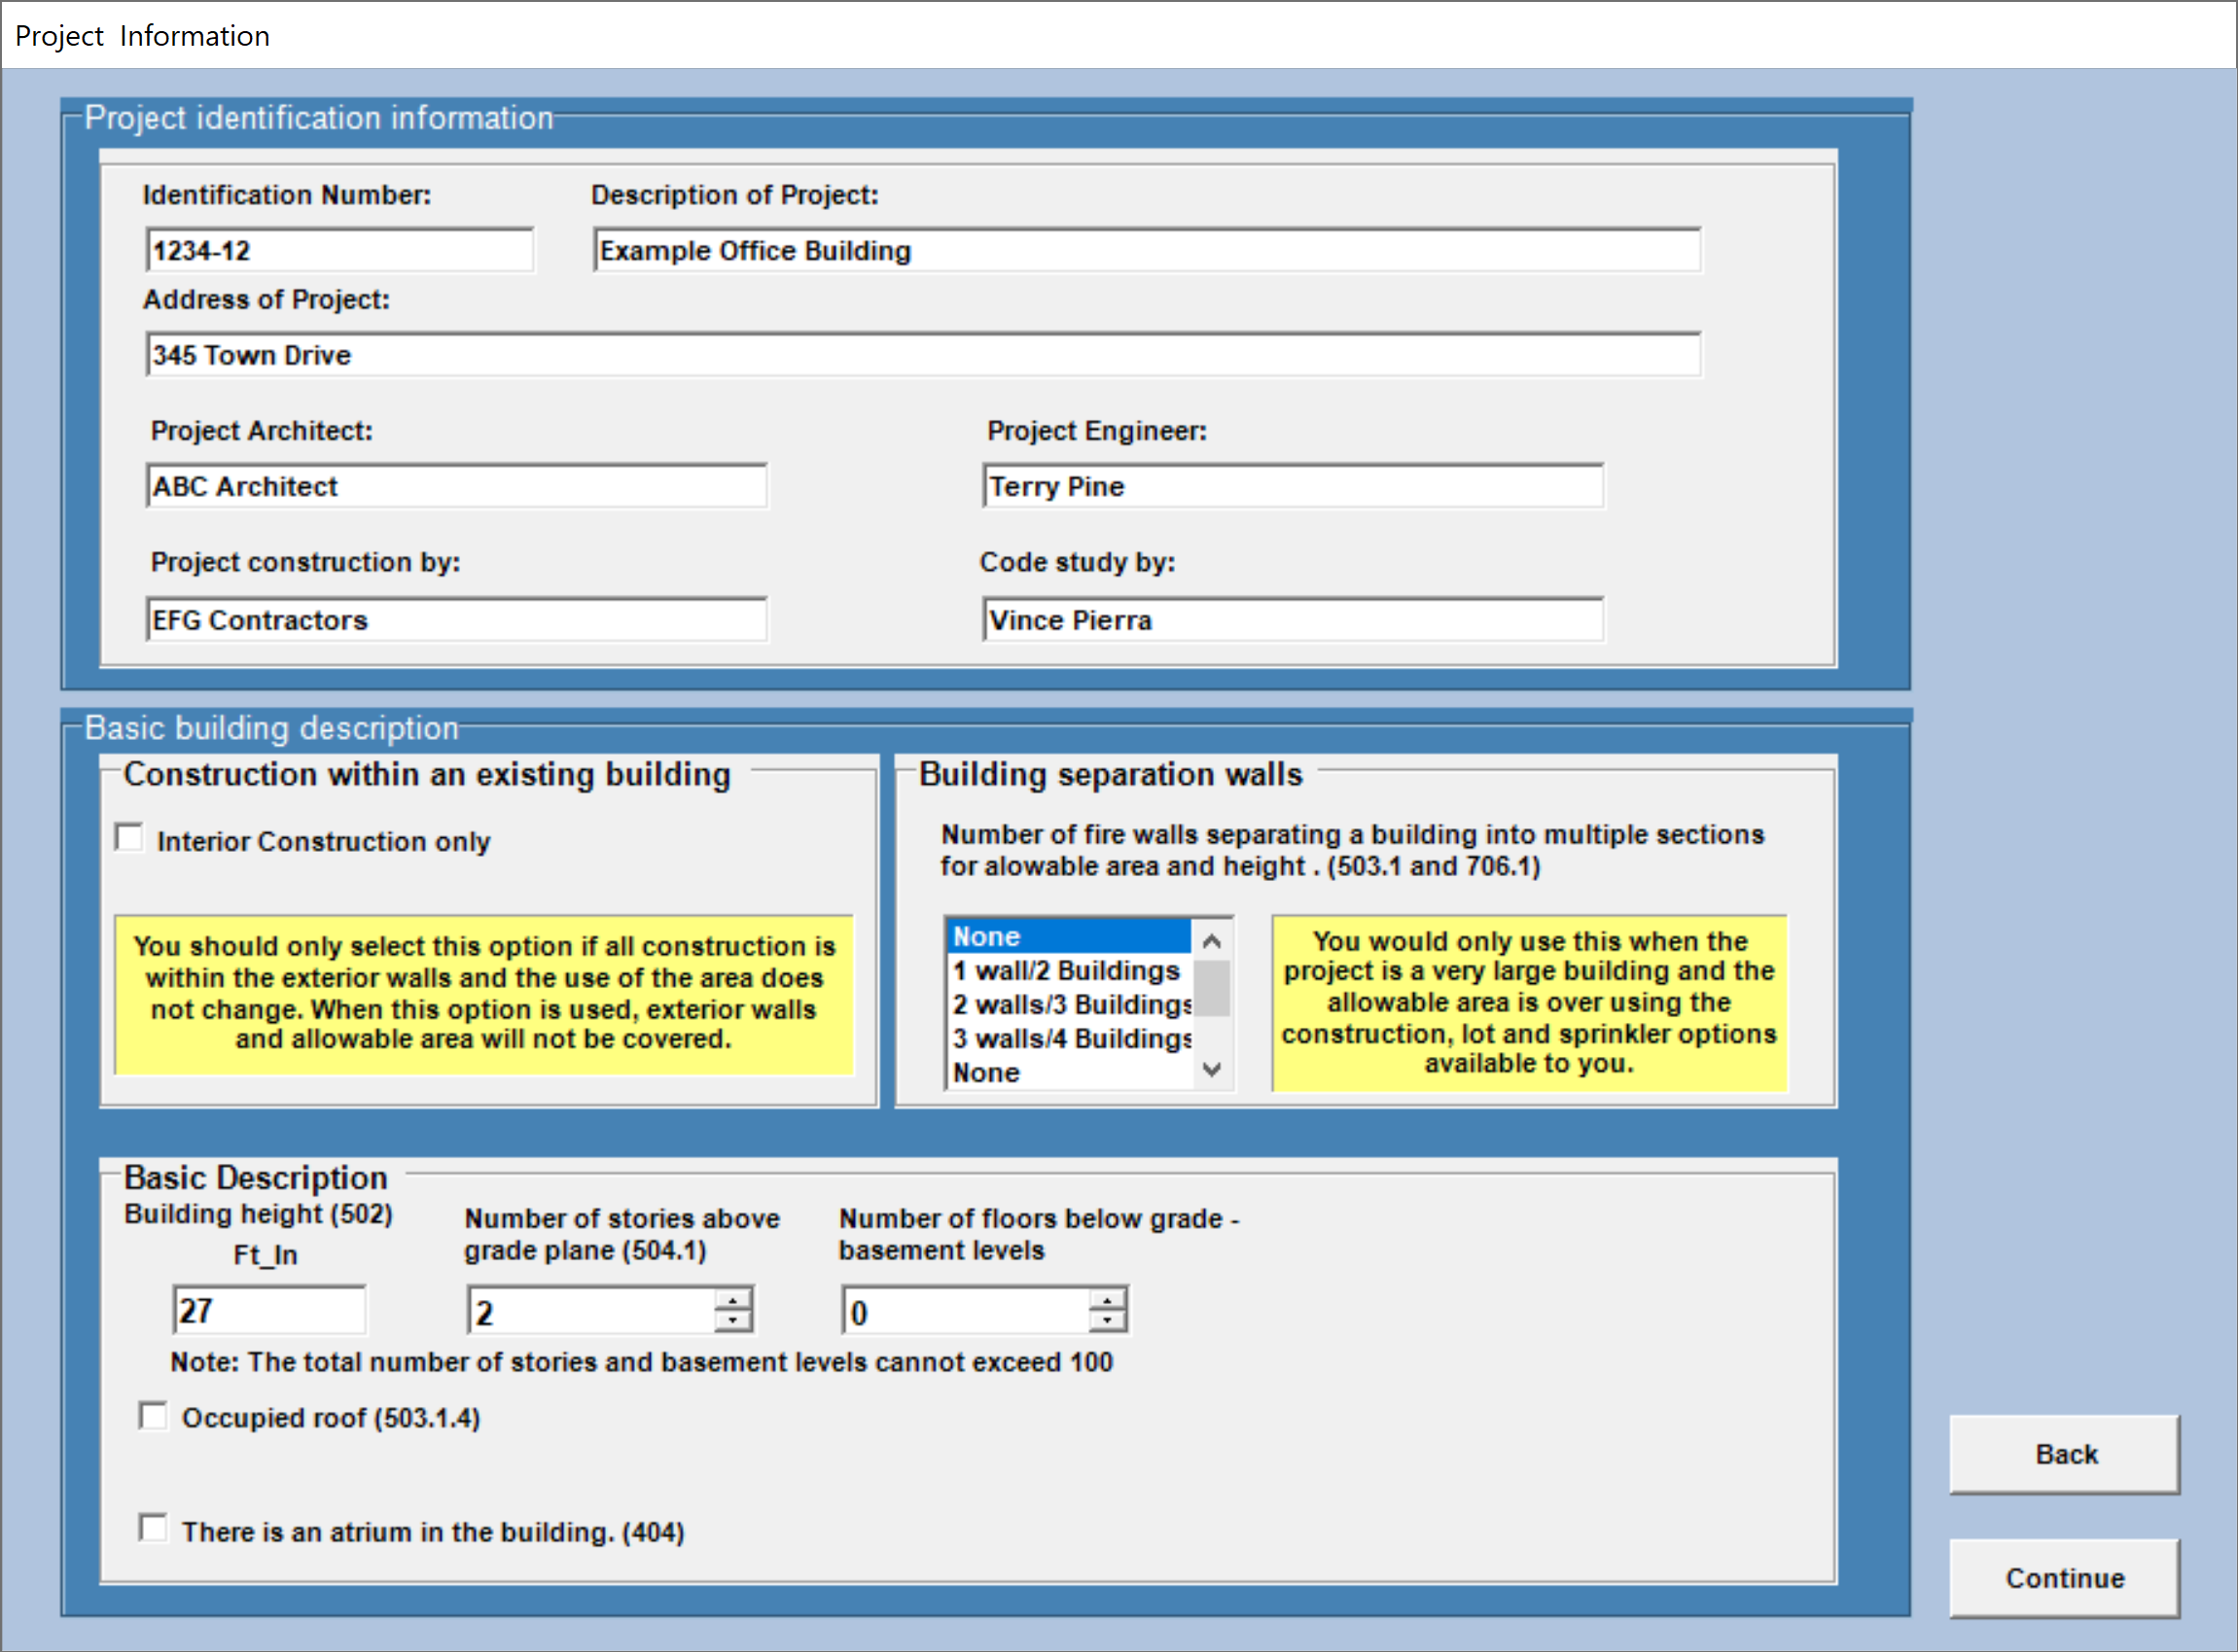
Task: Click the Back button
Action: (2064, 1453)
